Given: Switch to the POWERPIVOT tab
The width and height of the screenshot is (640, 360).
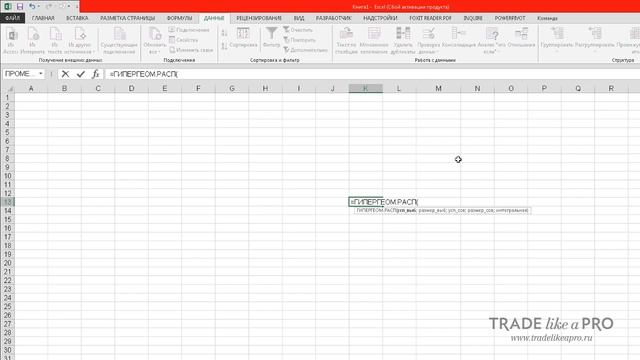Looking at the screenshot, I should (x=510, y=18).
